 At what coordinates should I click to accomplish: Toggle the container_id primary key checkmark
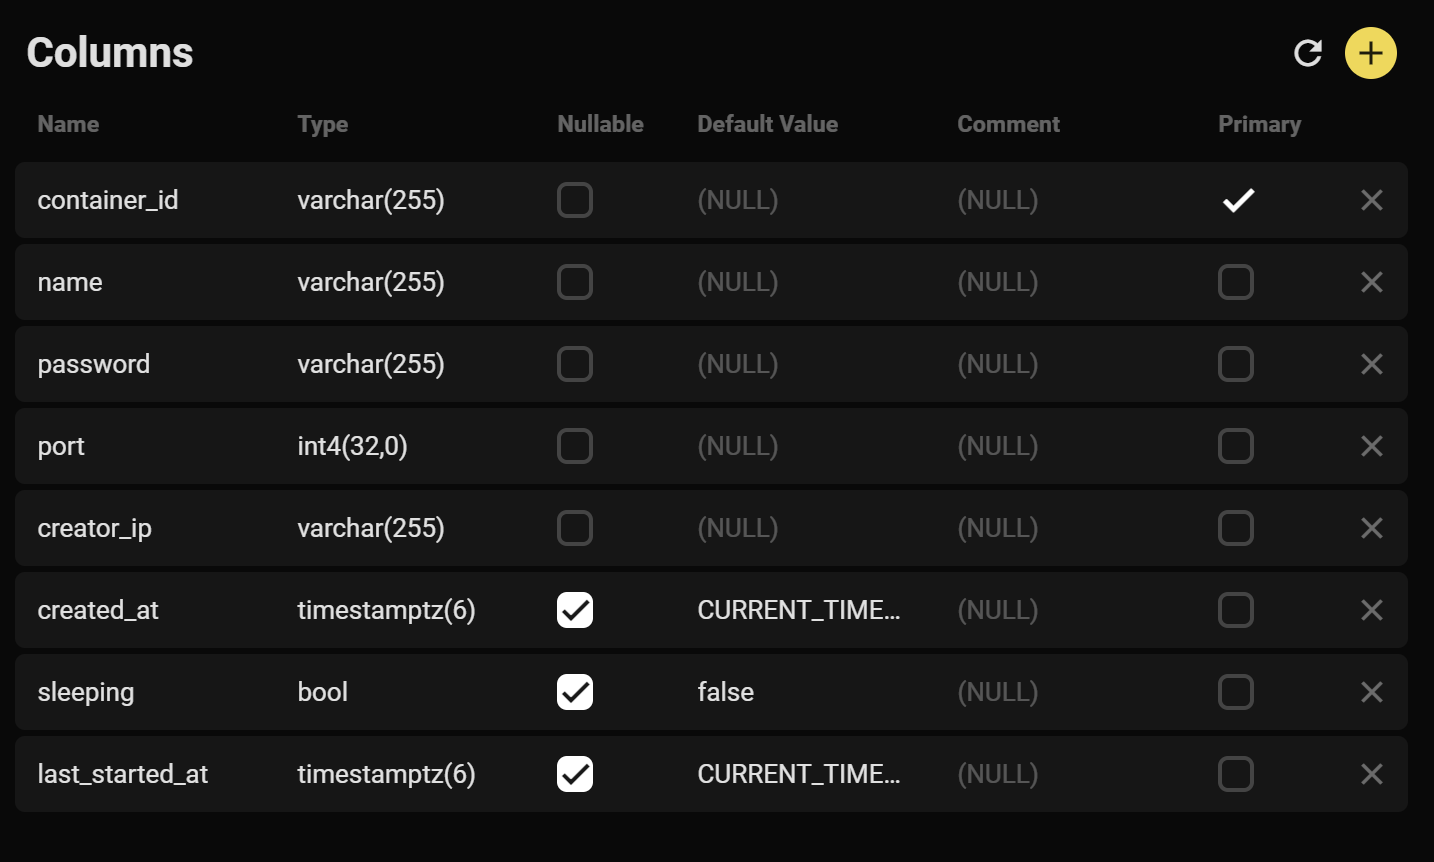pos(1238,200)
